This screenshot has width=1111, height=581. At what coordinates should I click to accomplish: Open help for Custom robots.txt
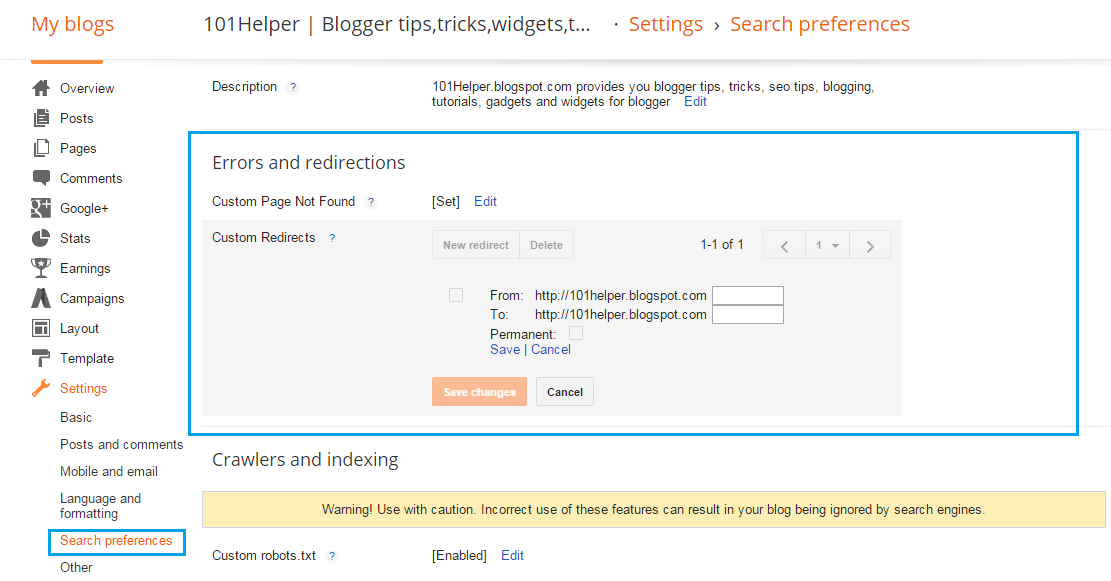(x=332, y=556)
